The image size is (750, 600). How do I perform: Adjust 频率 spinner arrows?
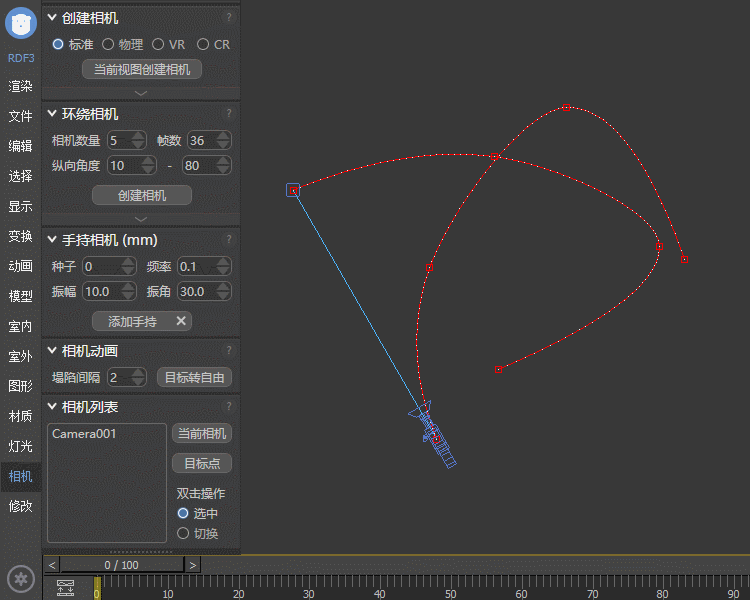223,266
